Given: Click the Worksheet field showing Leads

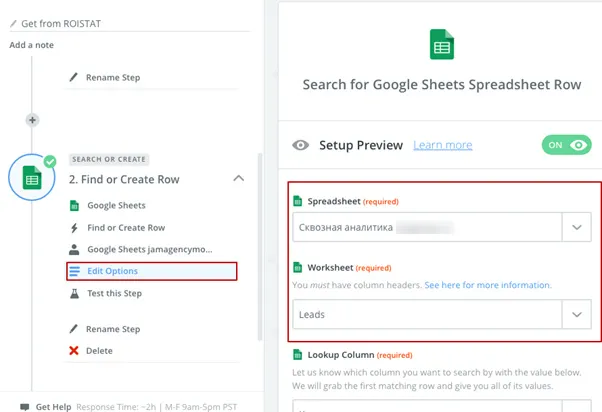Looking at the screenshot, I should coord(427,314).
